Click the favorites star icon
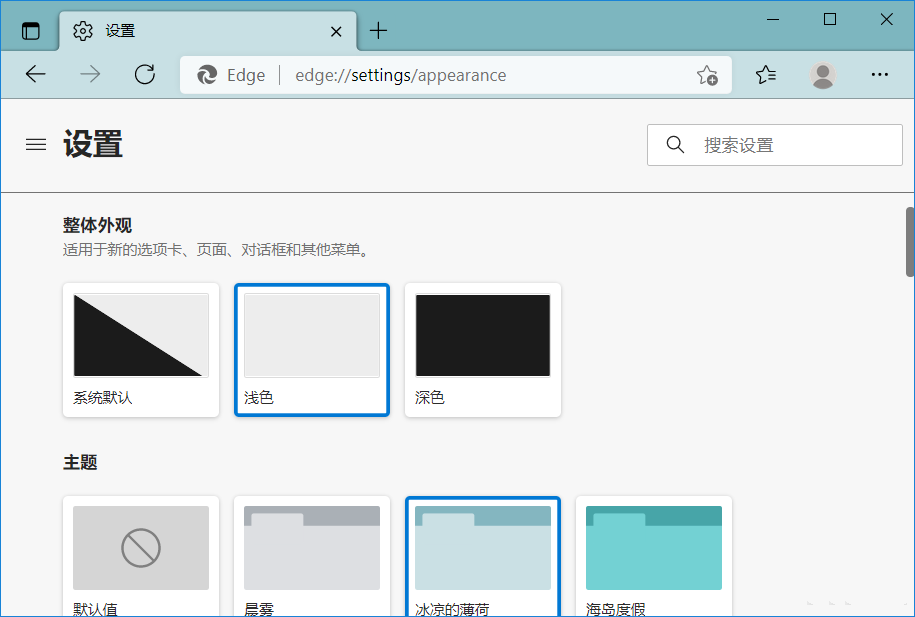The width and height of the screenshot is (915, 617). tap(766, 74)
